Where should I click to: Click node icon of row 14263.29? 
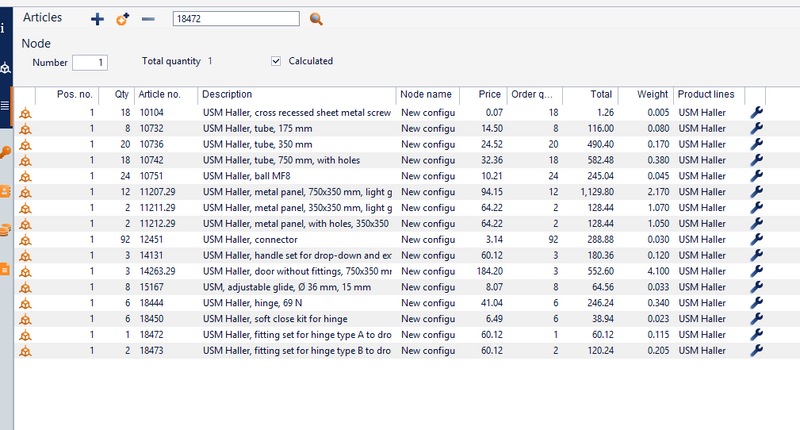[25, 272]
